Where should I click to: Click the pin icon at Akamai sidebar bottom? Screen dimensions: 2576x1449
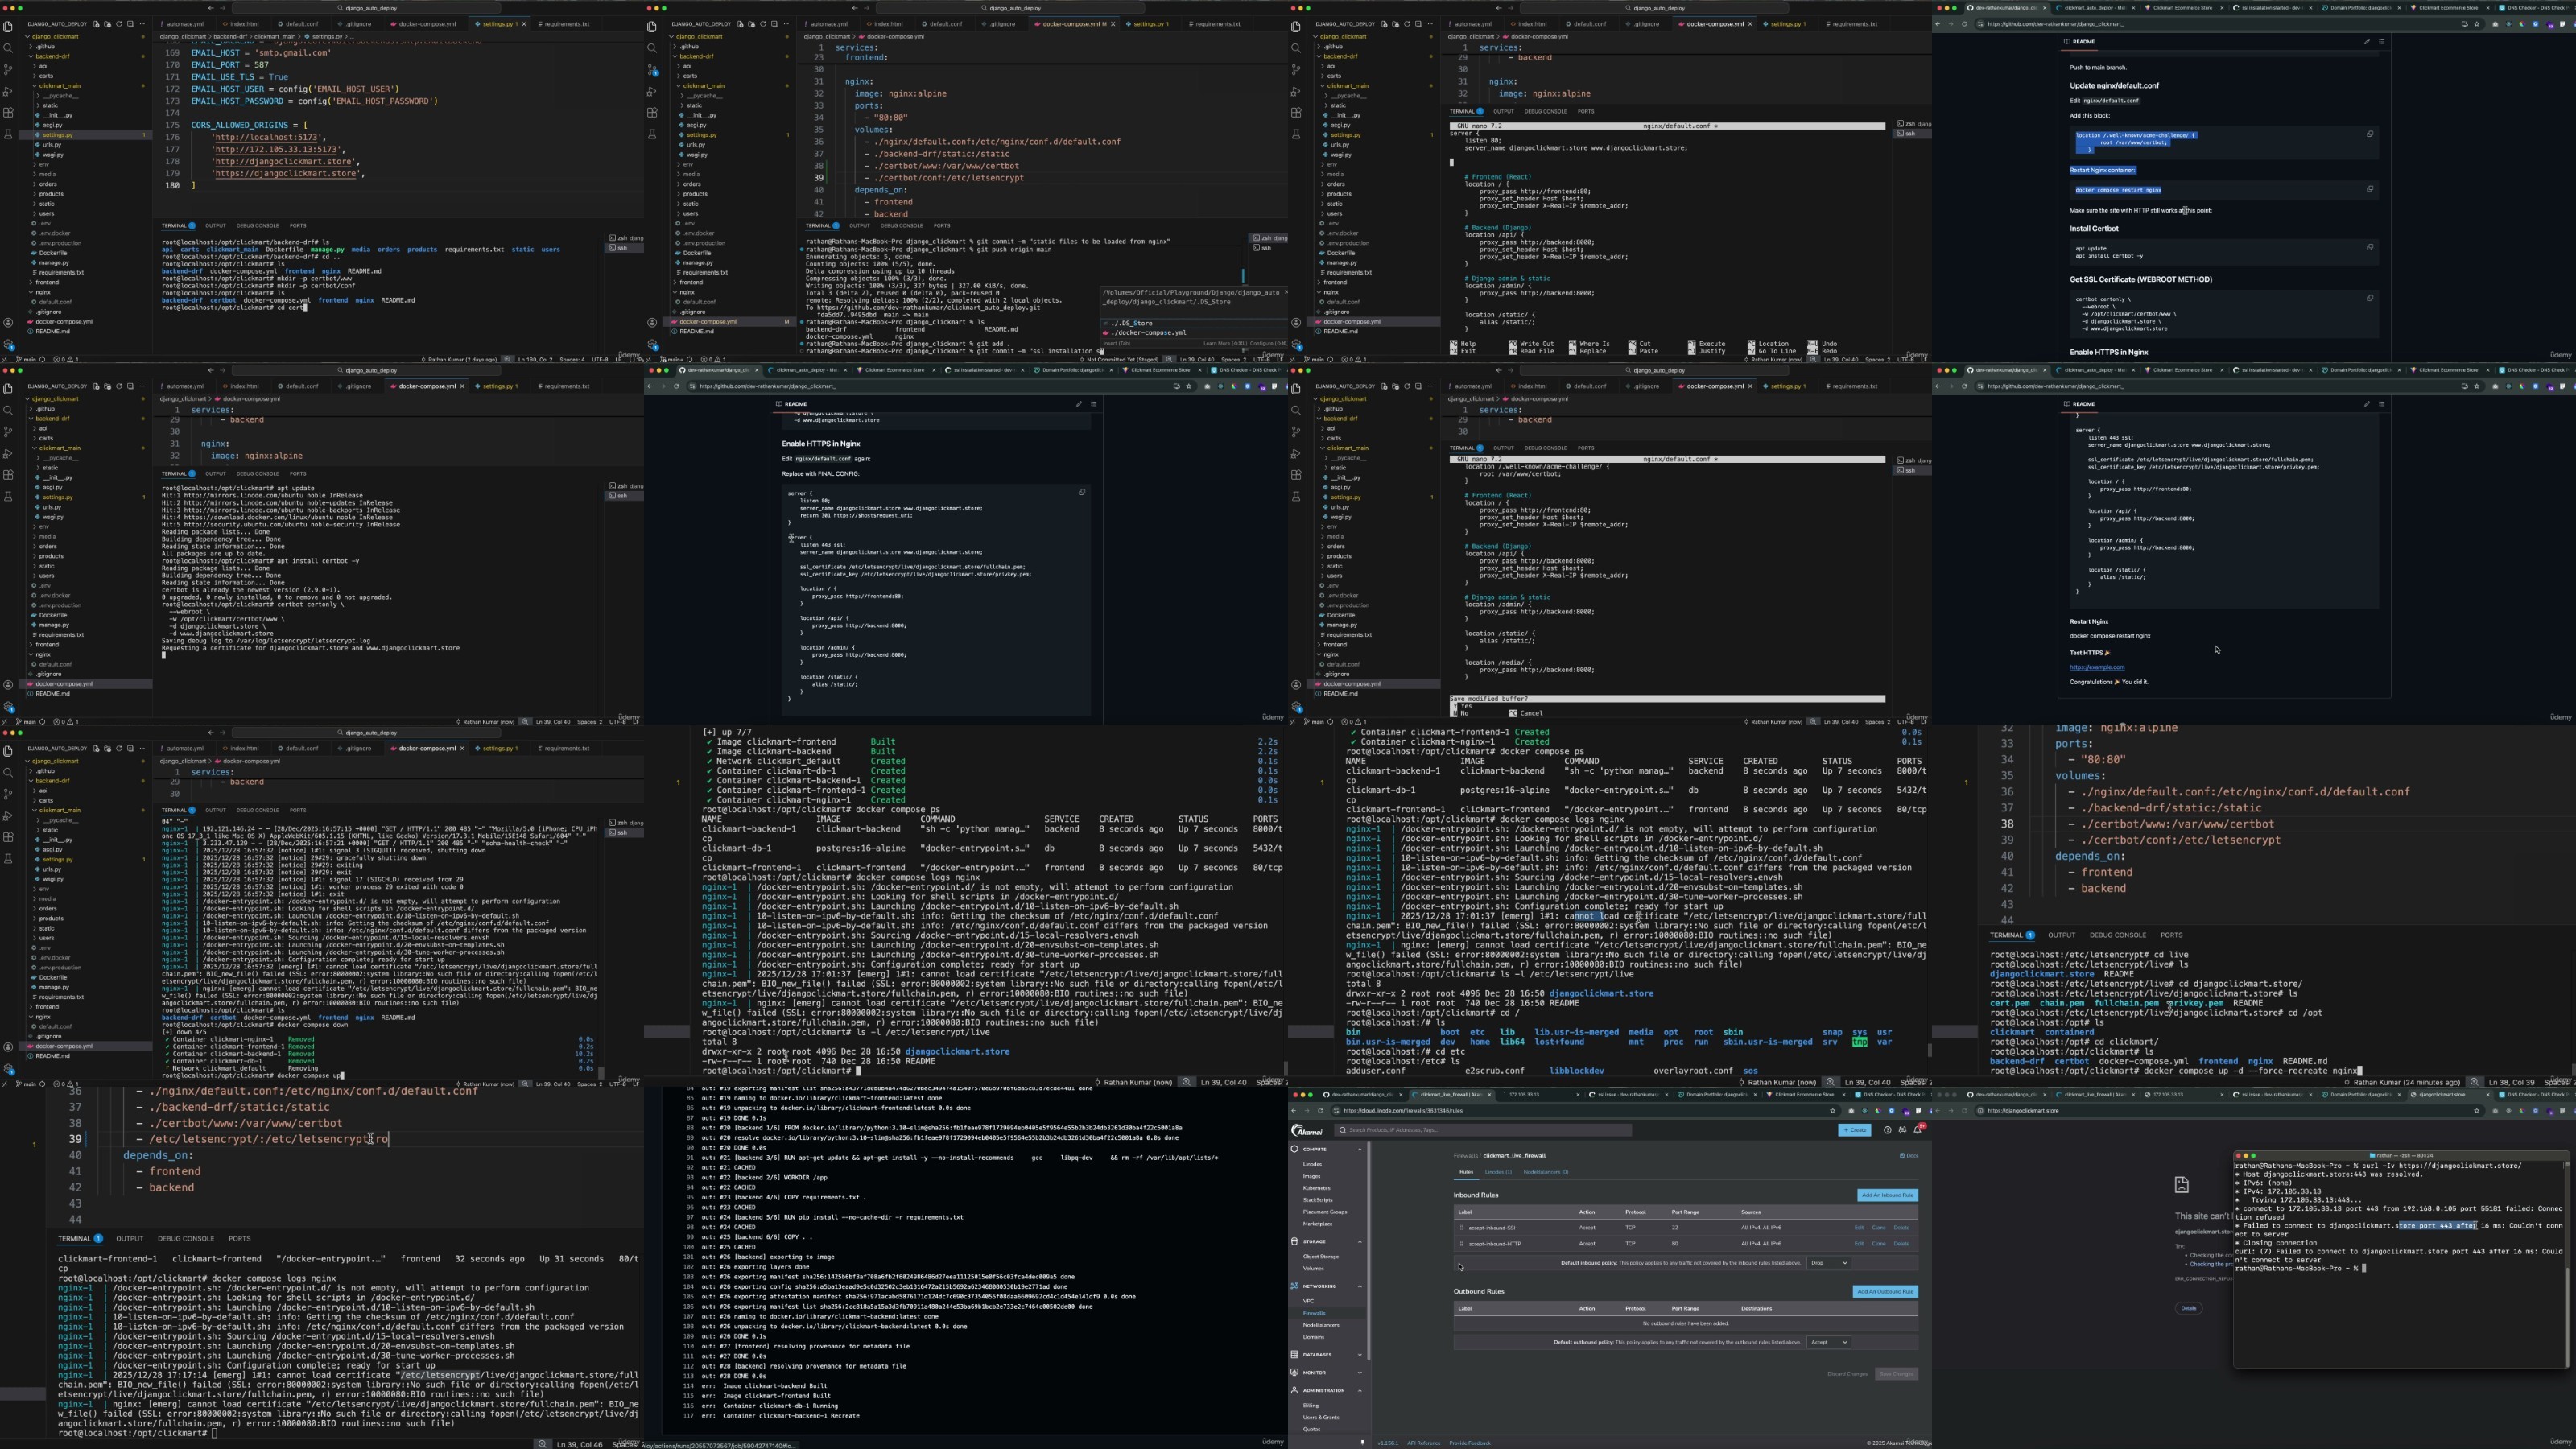click(x=1362, y=1442)
